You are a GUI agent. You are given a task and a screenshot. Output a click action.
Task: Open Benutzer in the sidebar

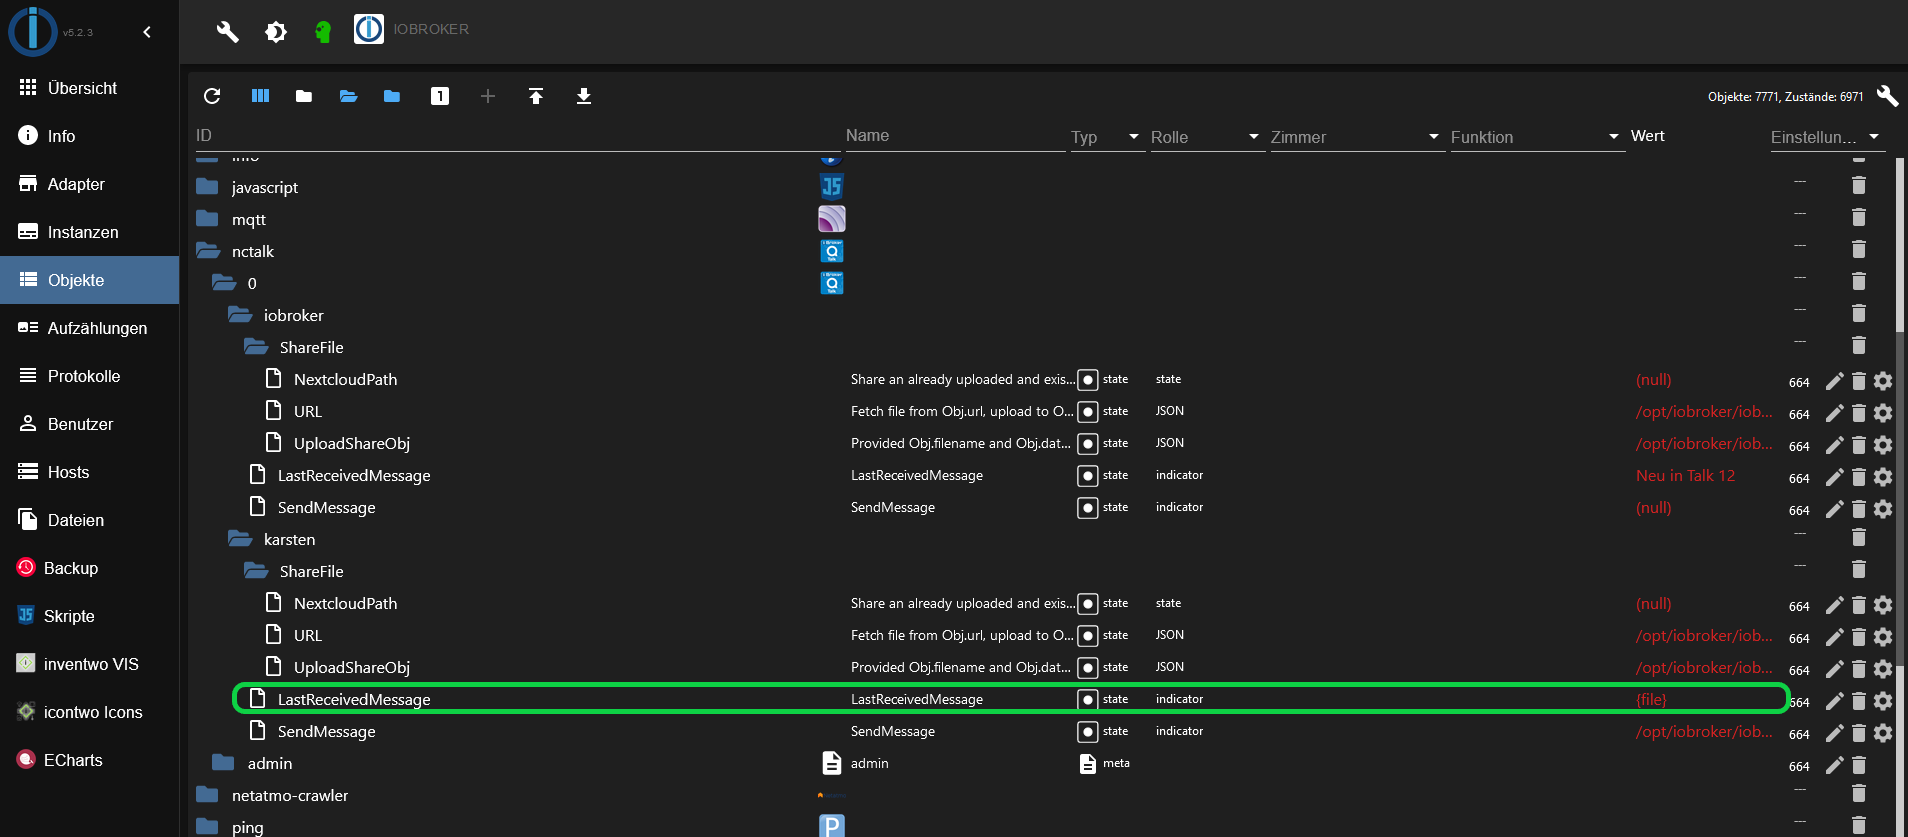89,424
